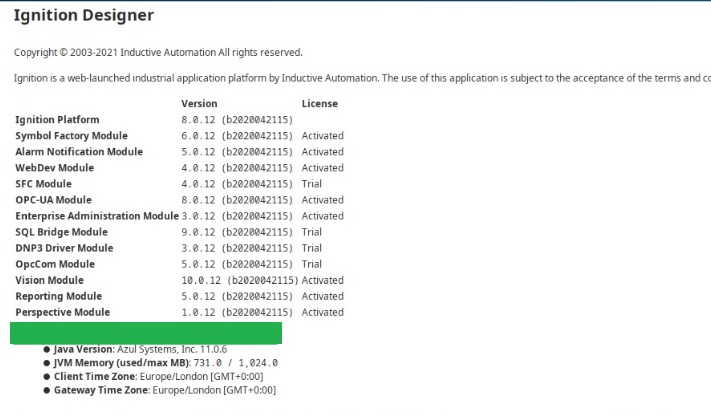Select Ignition Platform version 8.0.12
The width and height of the screenshot is (711, 417).
pyautogui.click(x=237, y=120)
